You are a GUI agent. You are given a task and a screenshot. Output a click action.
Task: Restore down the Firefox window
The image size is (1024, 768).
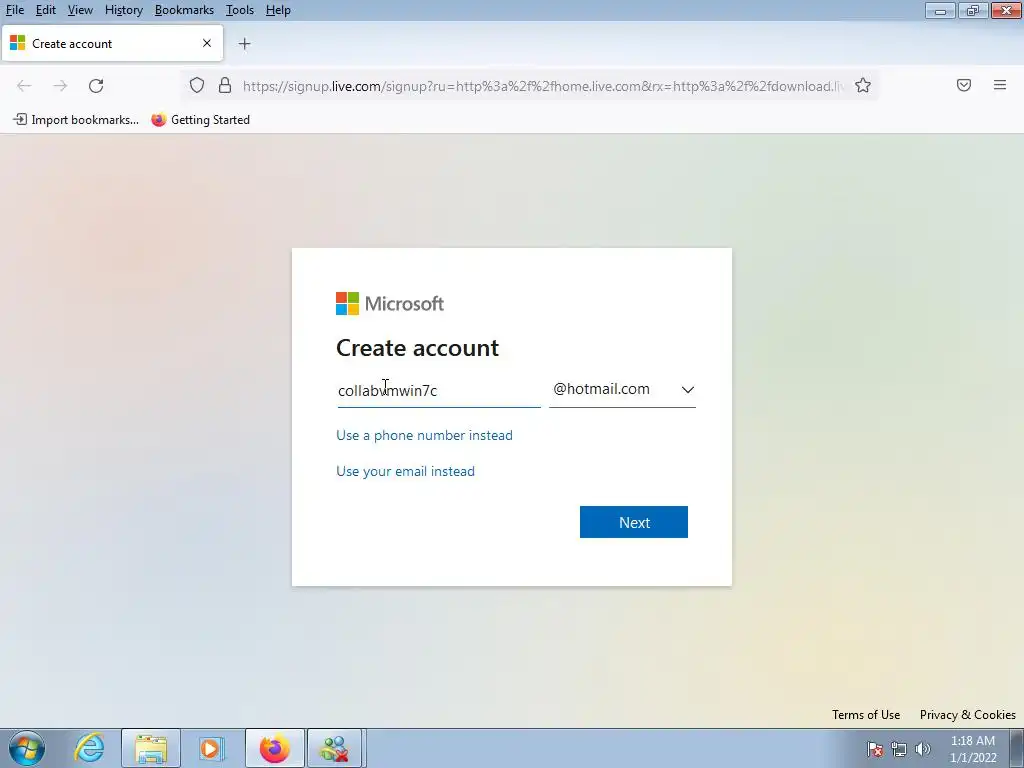pos(973,10)
